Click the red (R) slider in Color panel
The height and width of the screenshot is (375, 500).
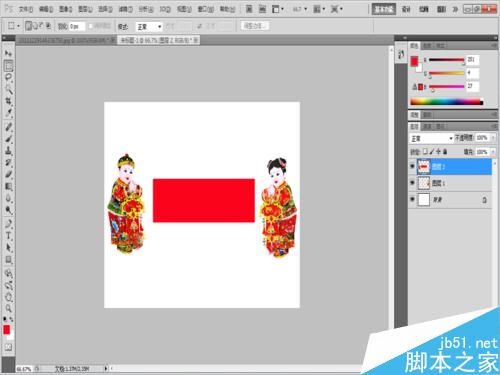[446, 60]
